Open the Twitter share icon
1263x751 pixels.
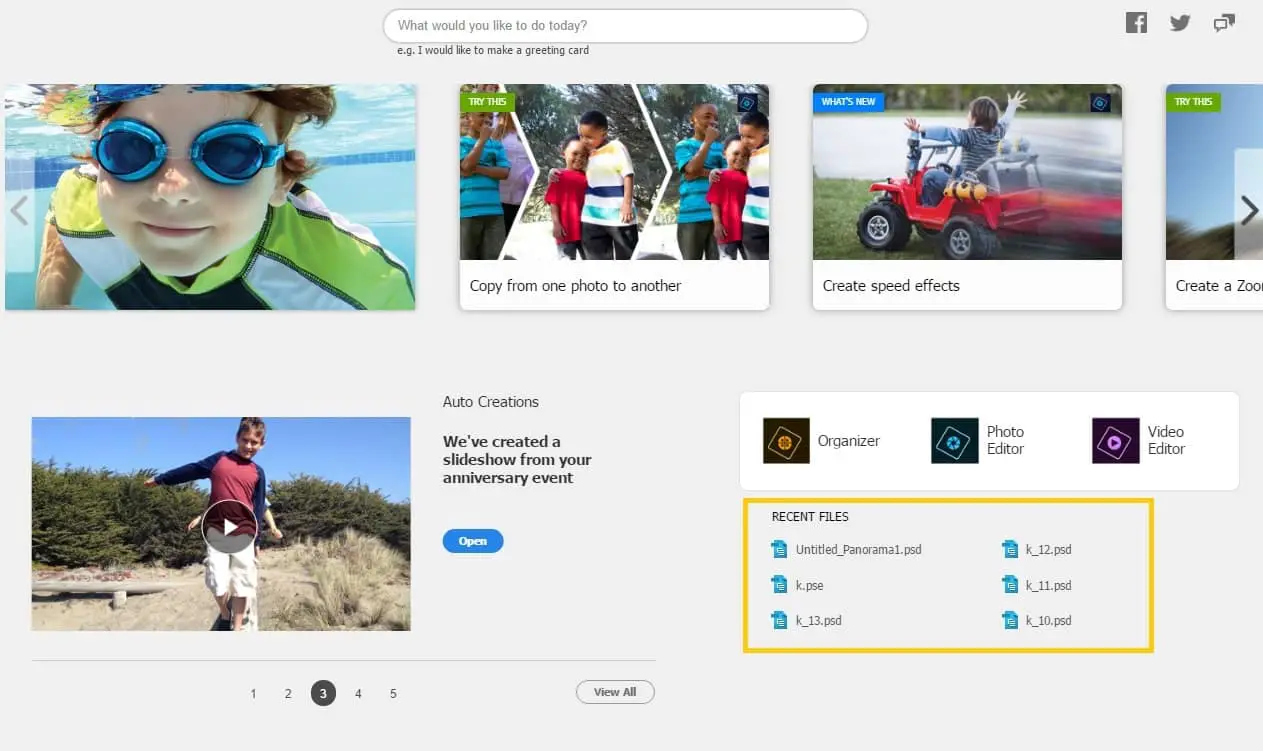(1180, 23)
